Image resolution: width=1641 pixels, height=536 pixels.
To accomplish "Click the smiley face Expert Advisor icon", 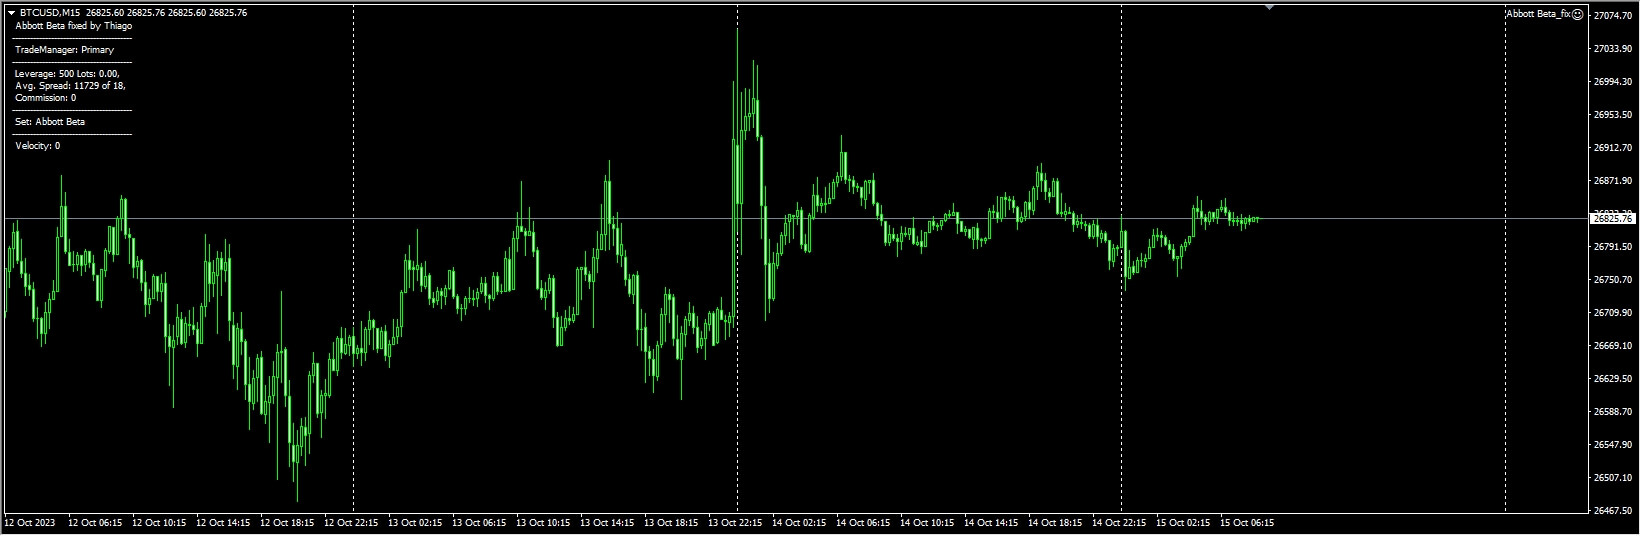I will tap(1578, 14).
